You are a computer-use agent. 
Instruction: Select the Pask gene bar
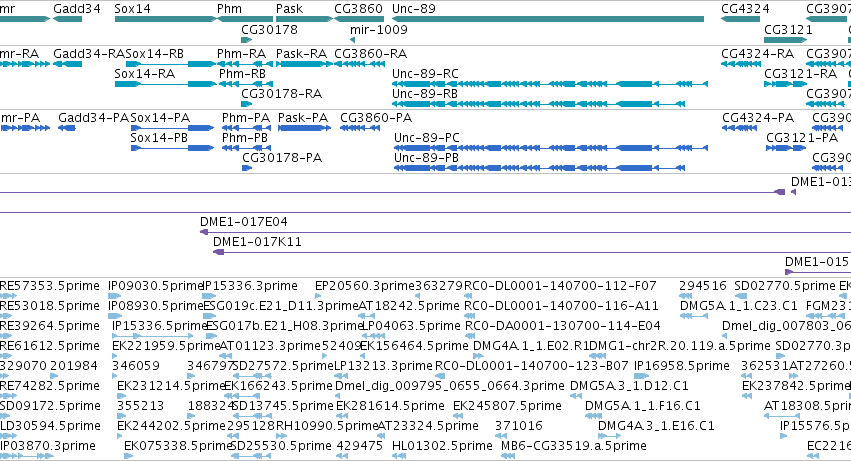coord(304,19)
